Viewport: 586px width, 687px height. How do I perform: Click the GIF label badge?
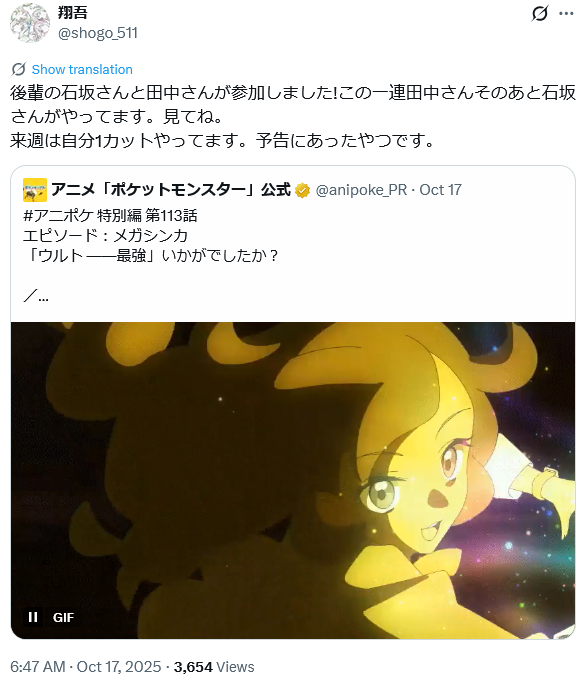tap(63, 618)
